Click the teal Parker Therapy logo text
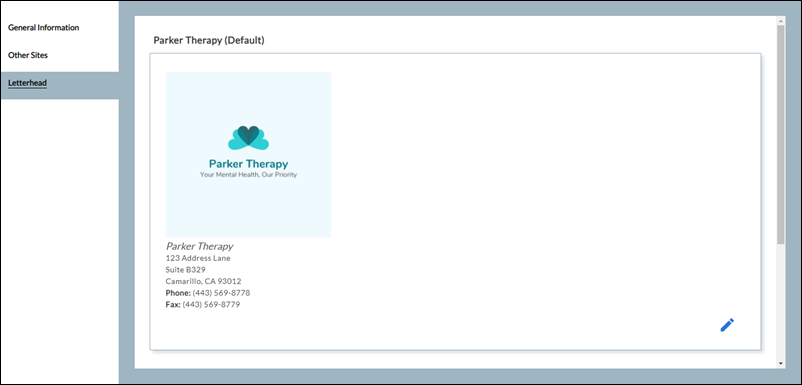802x385 pixels. tap(249, 164)
